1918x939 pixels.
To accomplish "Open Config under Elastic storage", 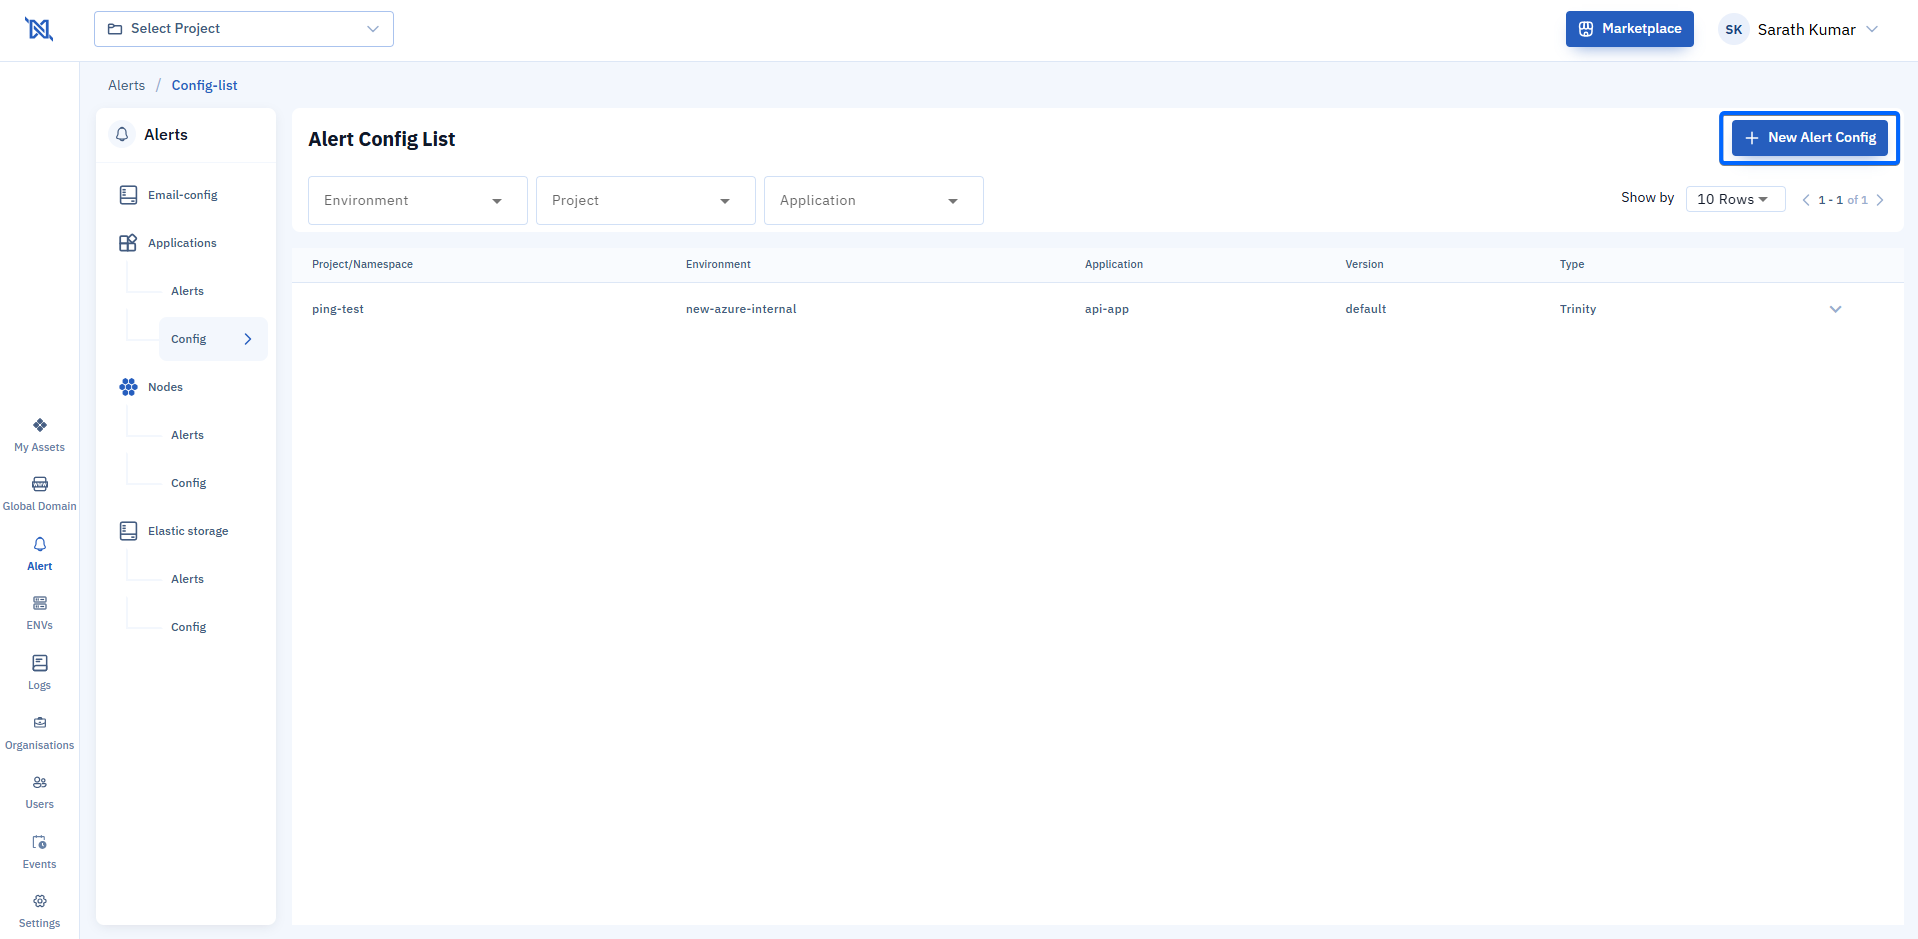I will coord(188,627).
